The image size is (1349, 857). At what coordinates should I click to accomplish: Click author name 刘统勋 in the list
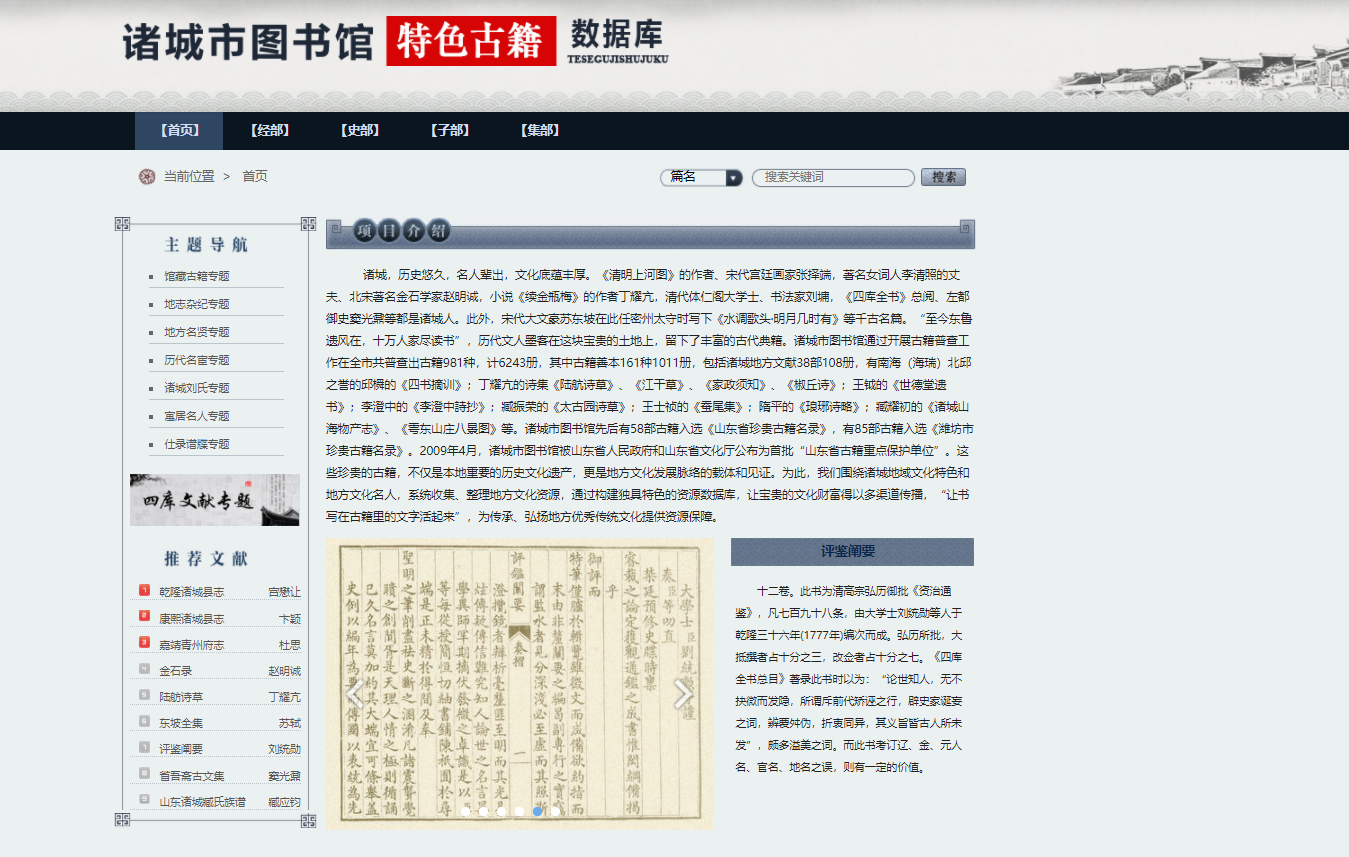[x=284, y=749]
